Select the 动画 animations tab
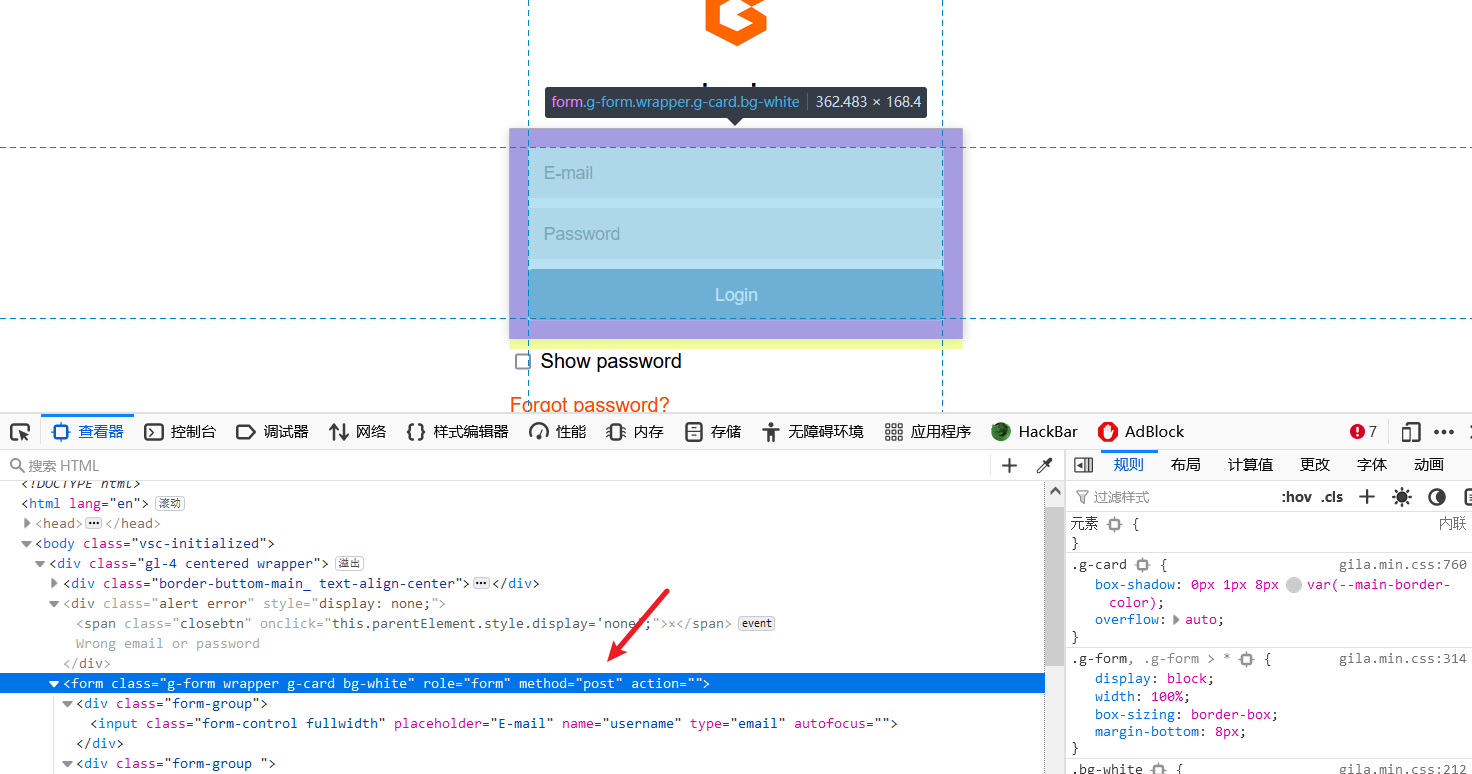The width and height of the screenshot is (1472, 774). (x=1429, y=465)
